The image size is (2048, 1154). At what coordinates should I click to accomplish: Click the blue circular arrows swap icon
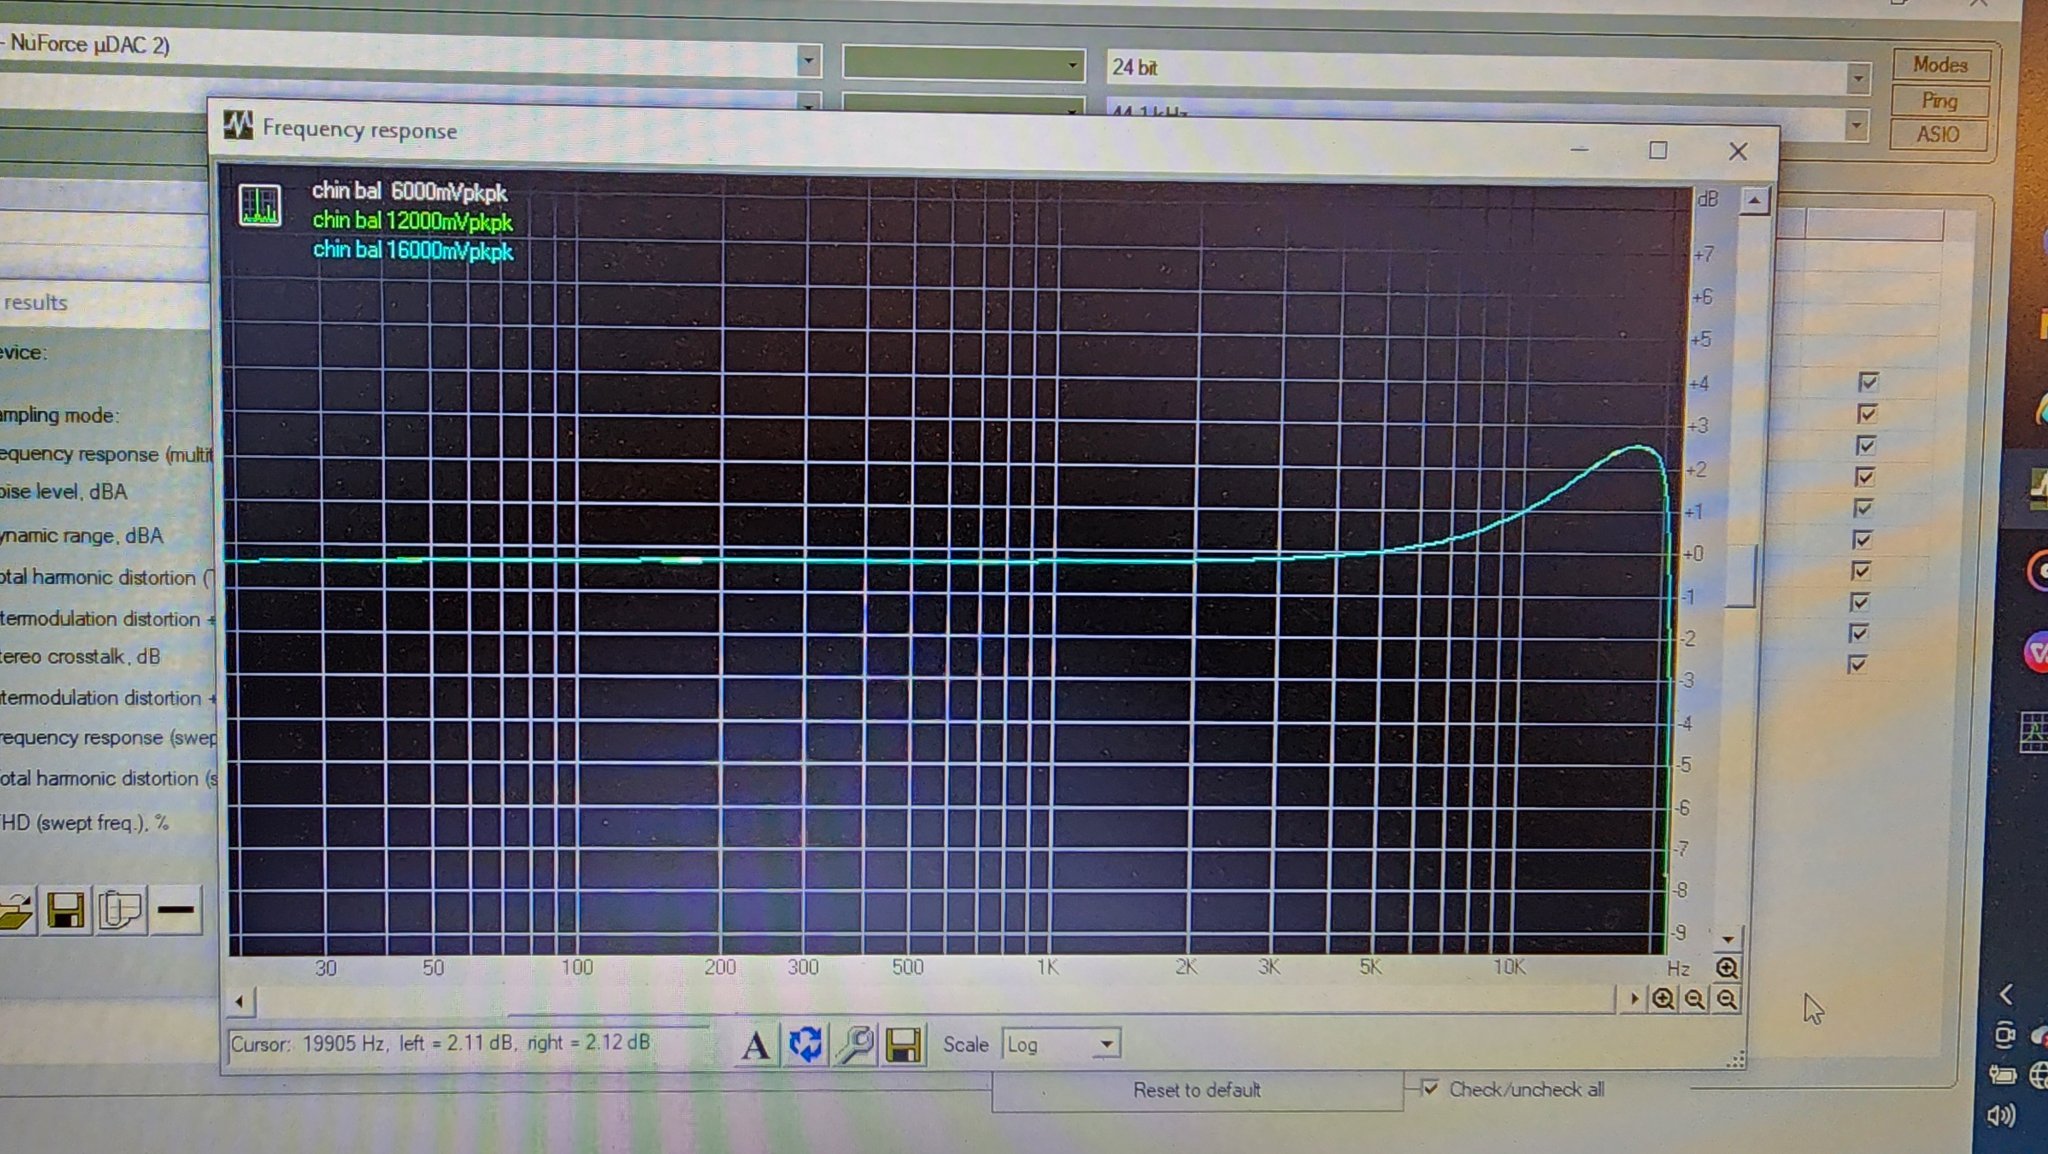coord(805,1044)
